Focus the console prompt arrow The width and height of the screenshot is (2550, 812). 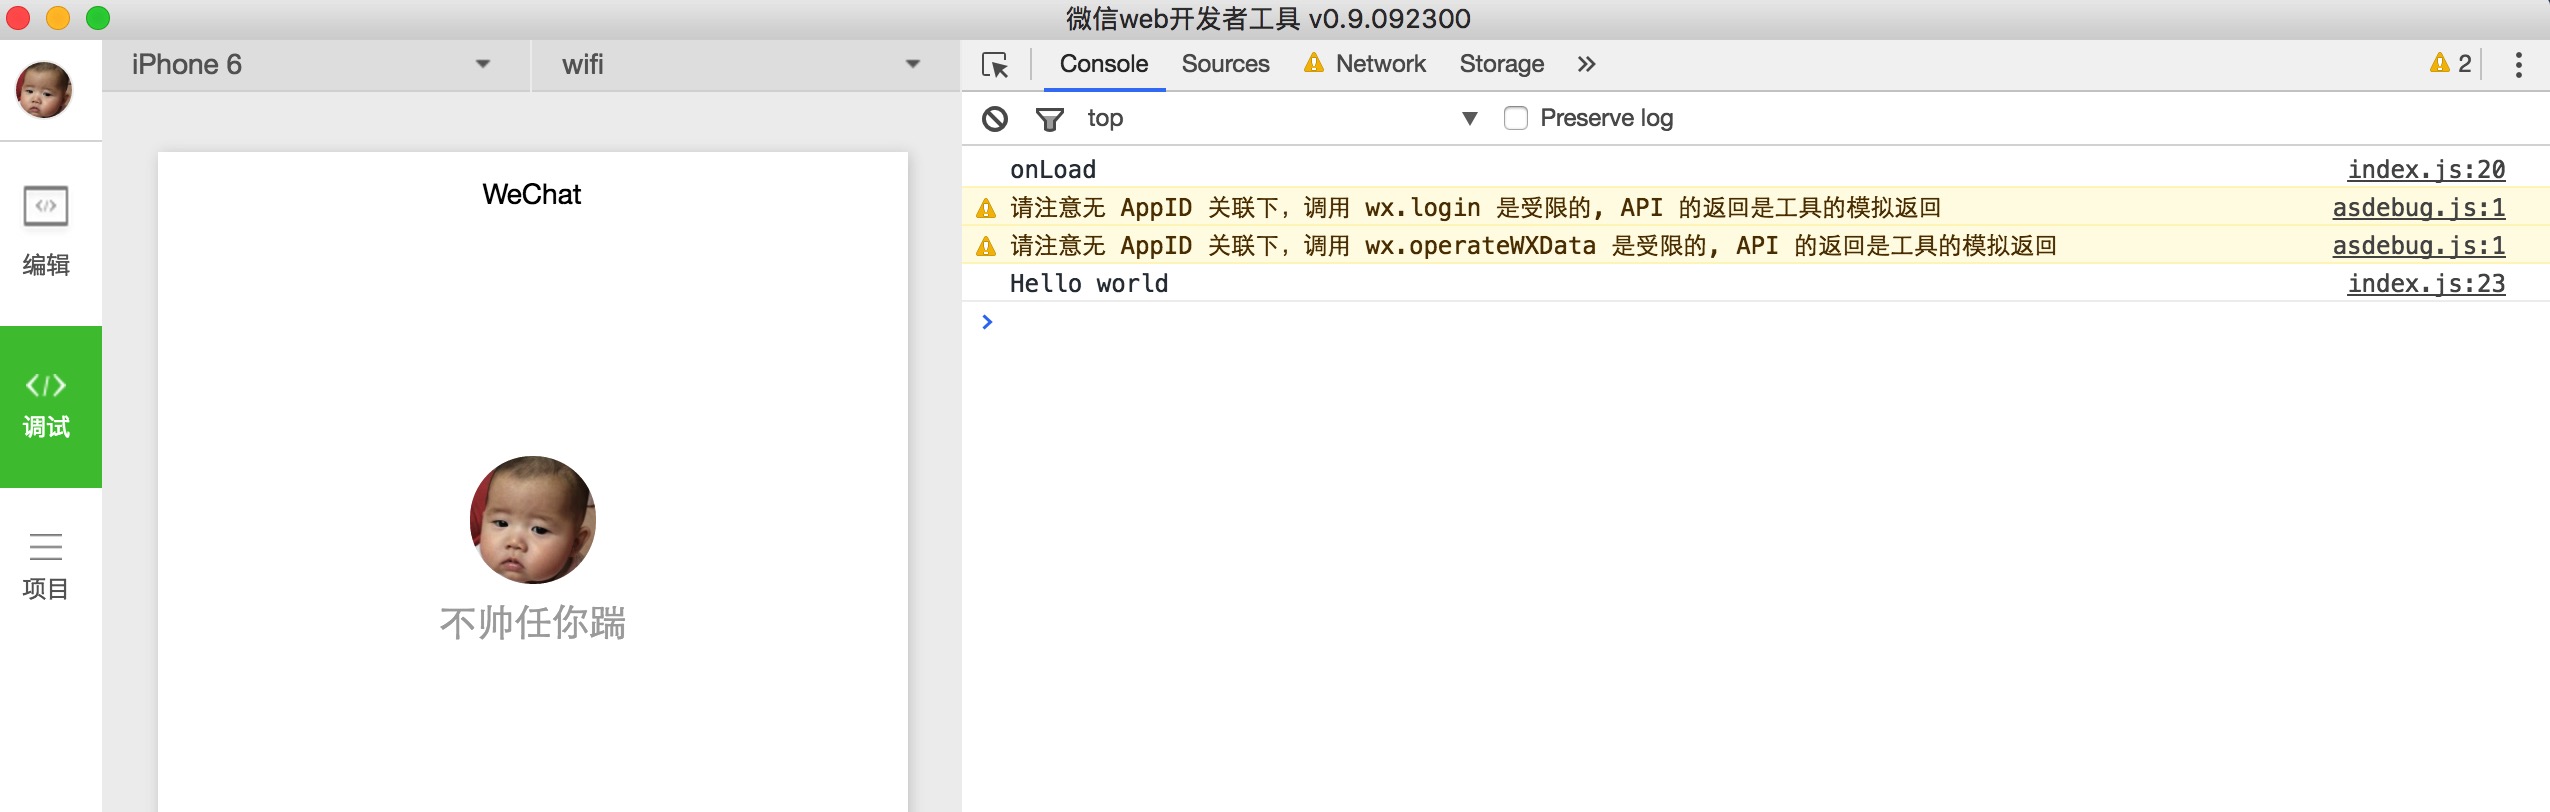(x=987, y=322)
